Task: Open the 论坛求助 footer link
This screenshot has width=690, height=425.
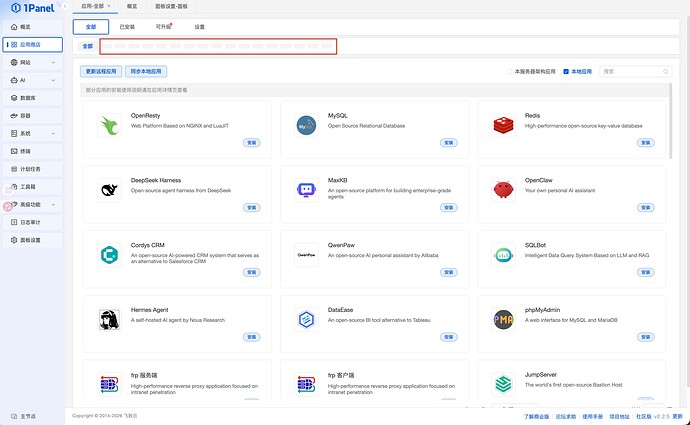Action: tap(565, 416)
